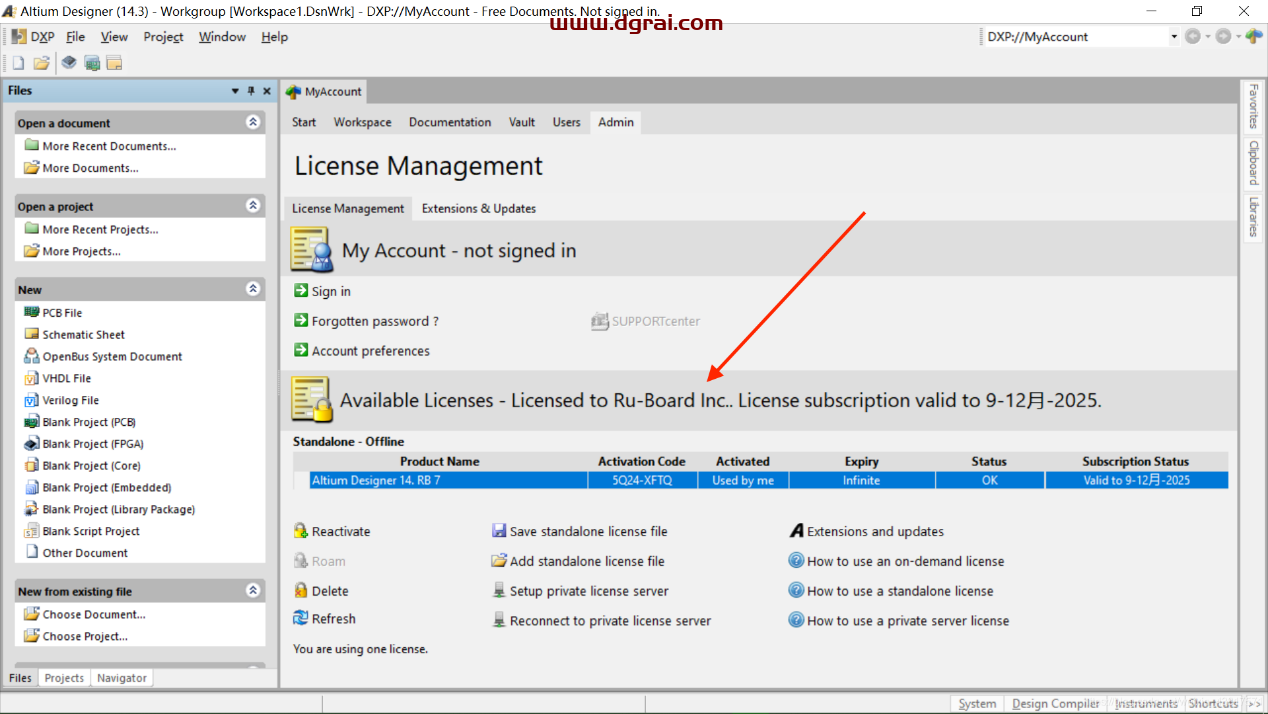Open the Clipboard side panel tab
This screenshot has height=714, width=1268.
1252,163
